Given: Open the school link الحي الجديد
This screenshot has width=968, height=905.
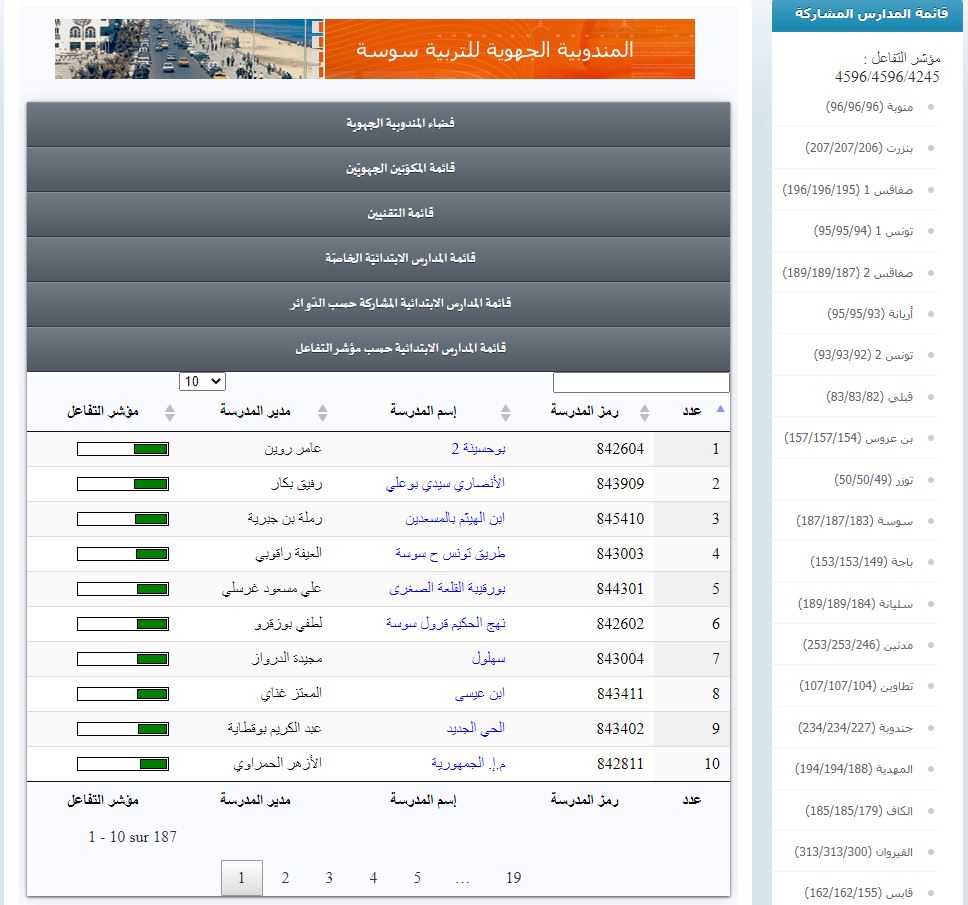Looking at the screenshot, I should (476, 728).
